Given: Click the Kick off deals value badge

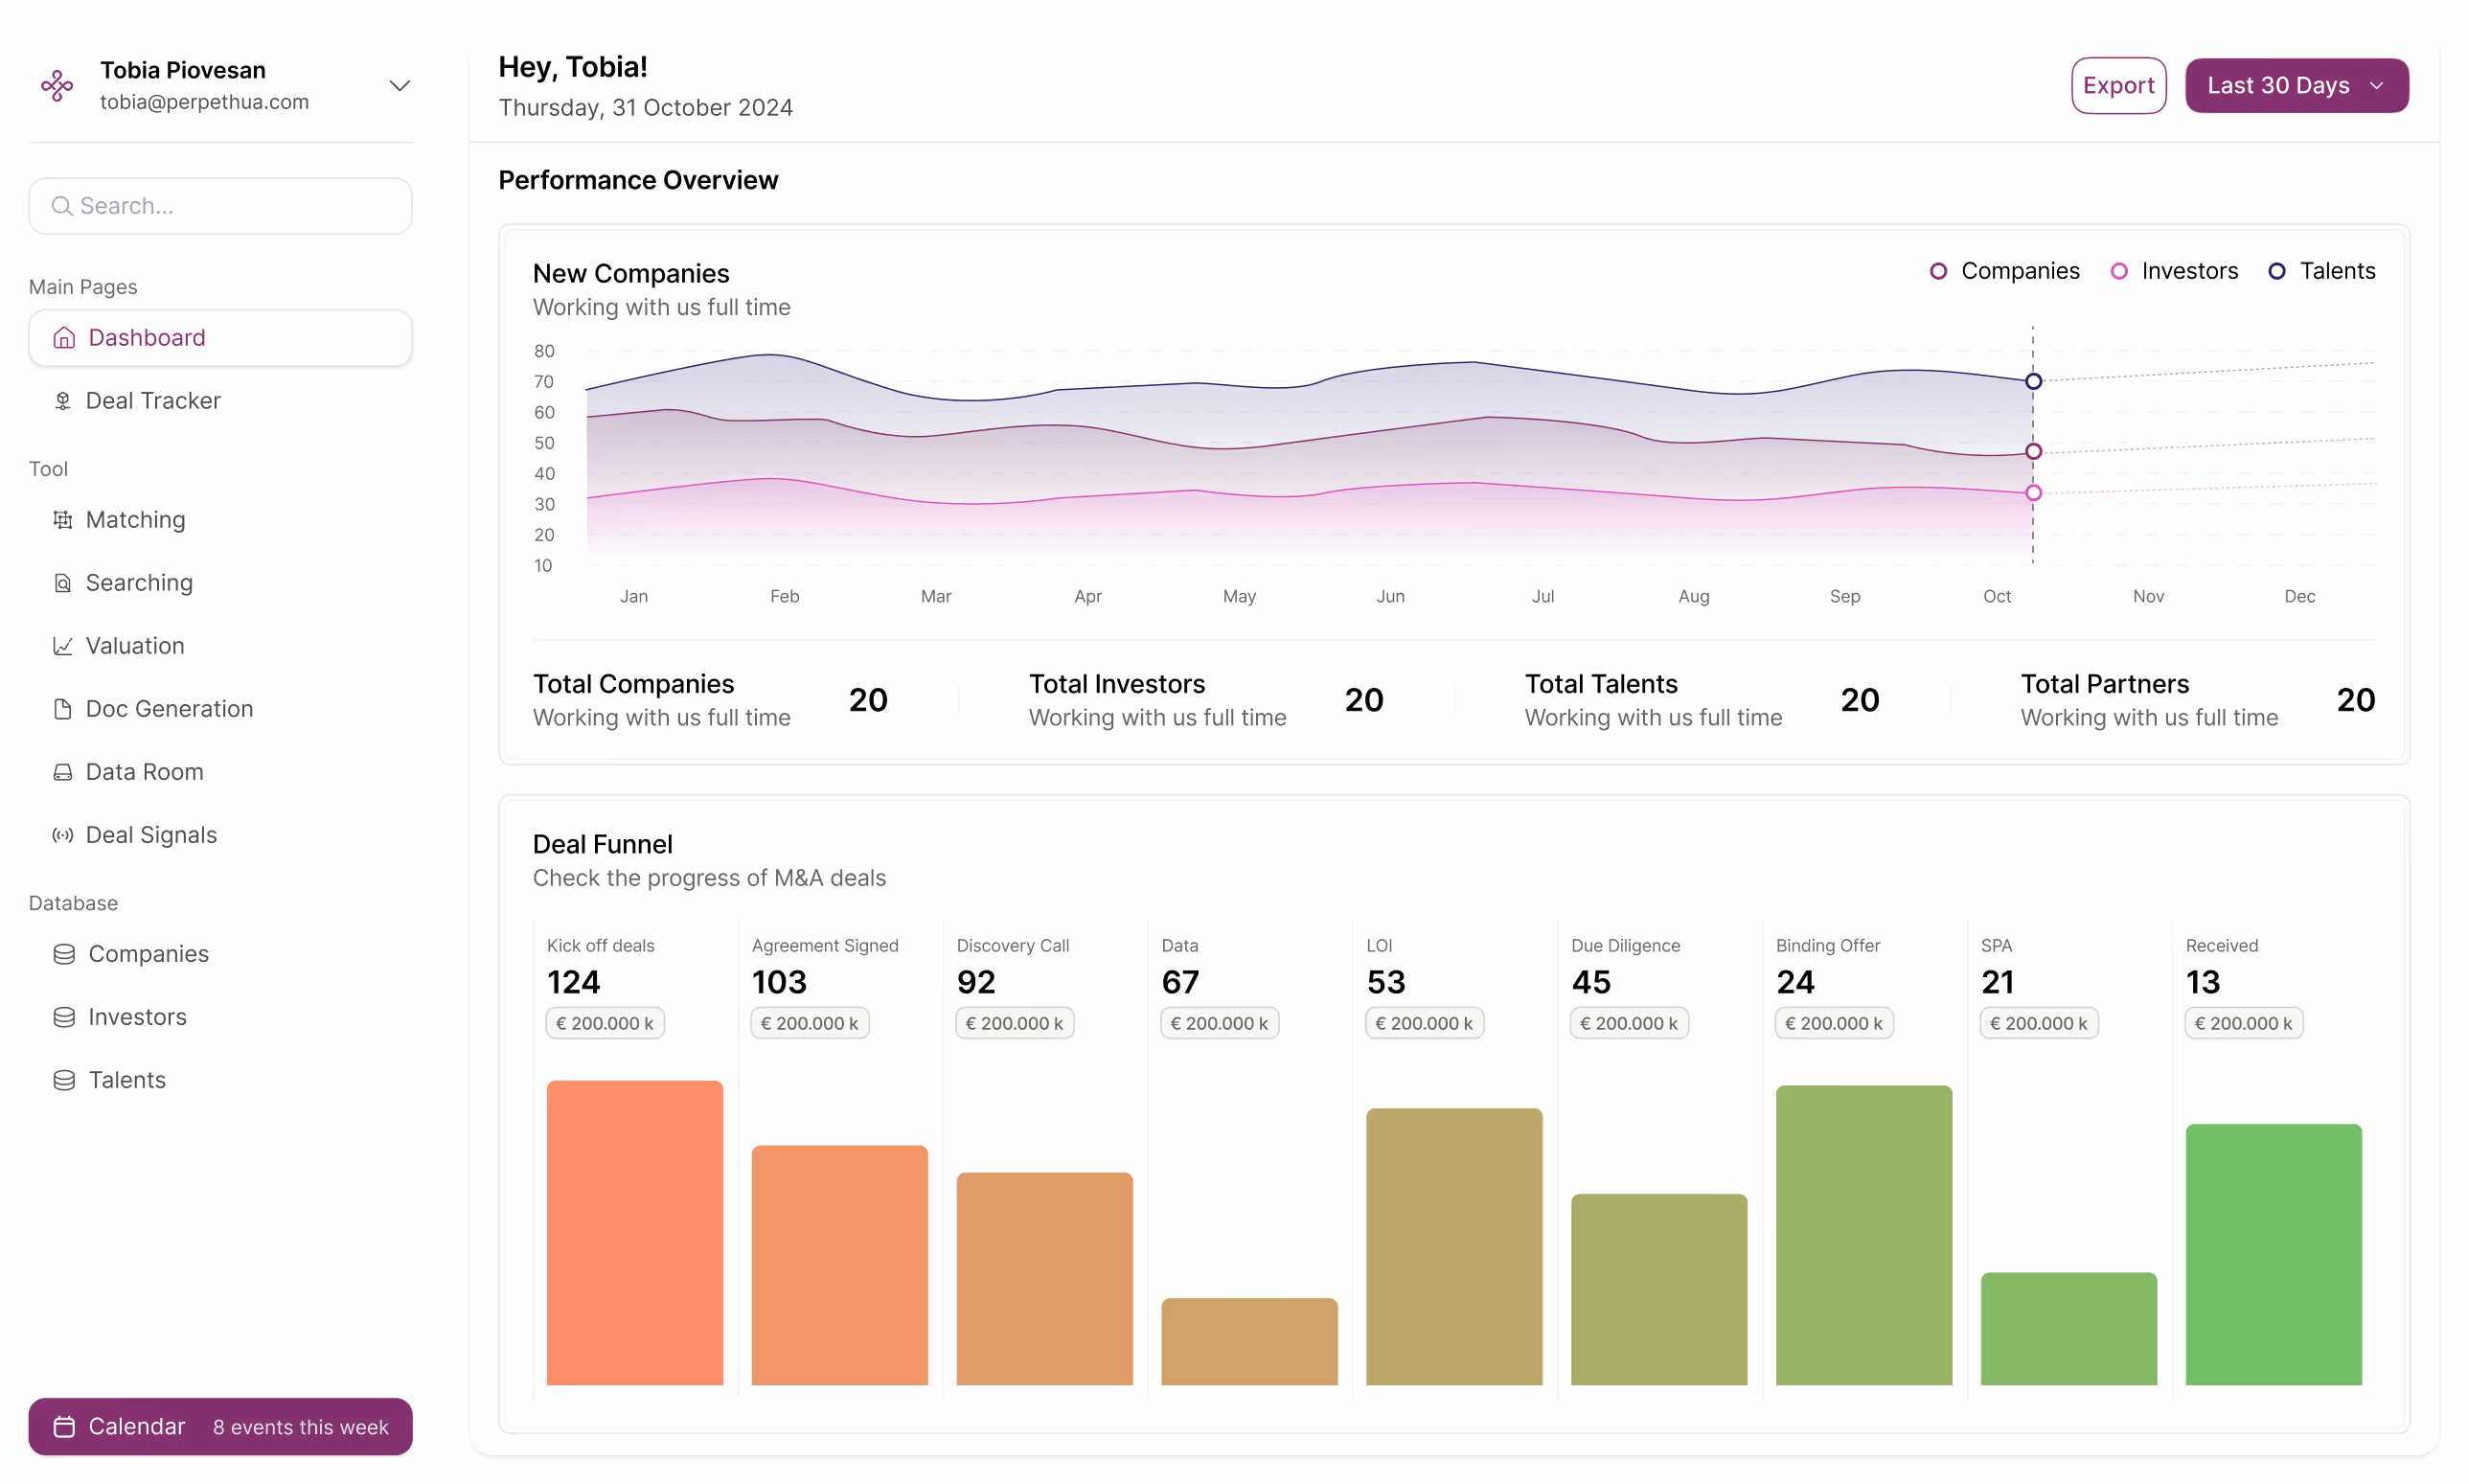Looking at the screenshot, I should [x=604, y=1023].
